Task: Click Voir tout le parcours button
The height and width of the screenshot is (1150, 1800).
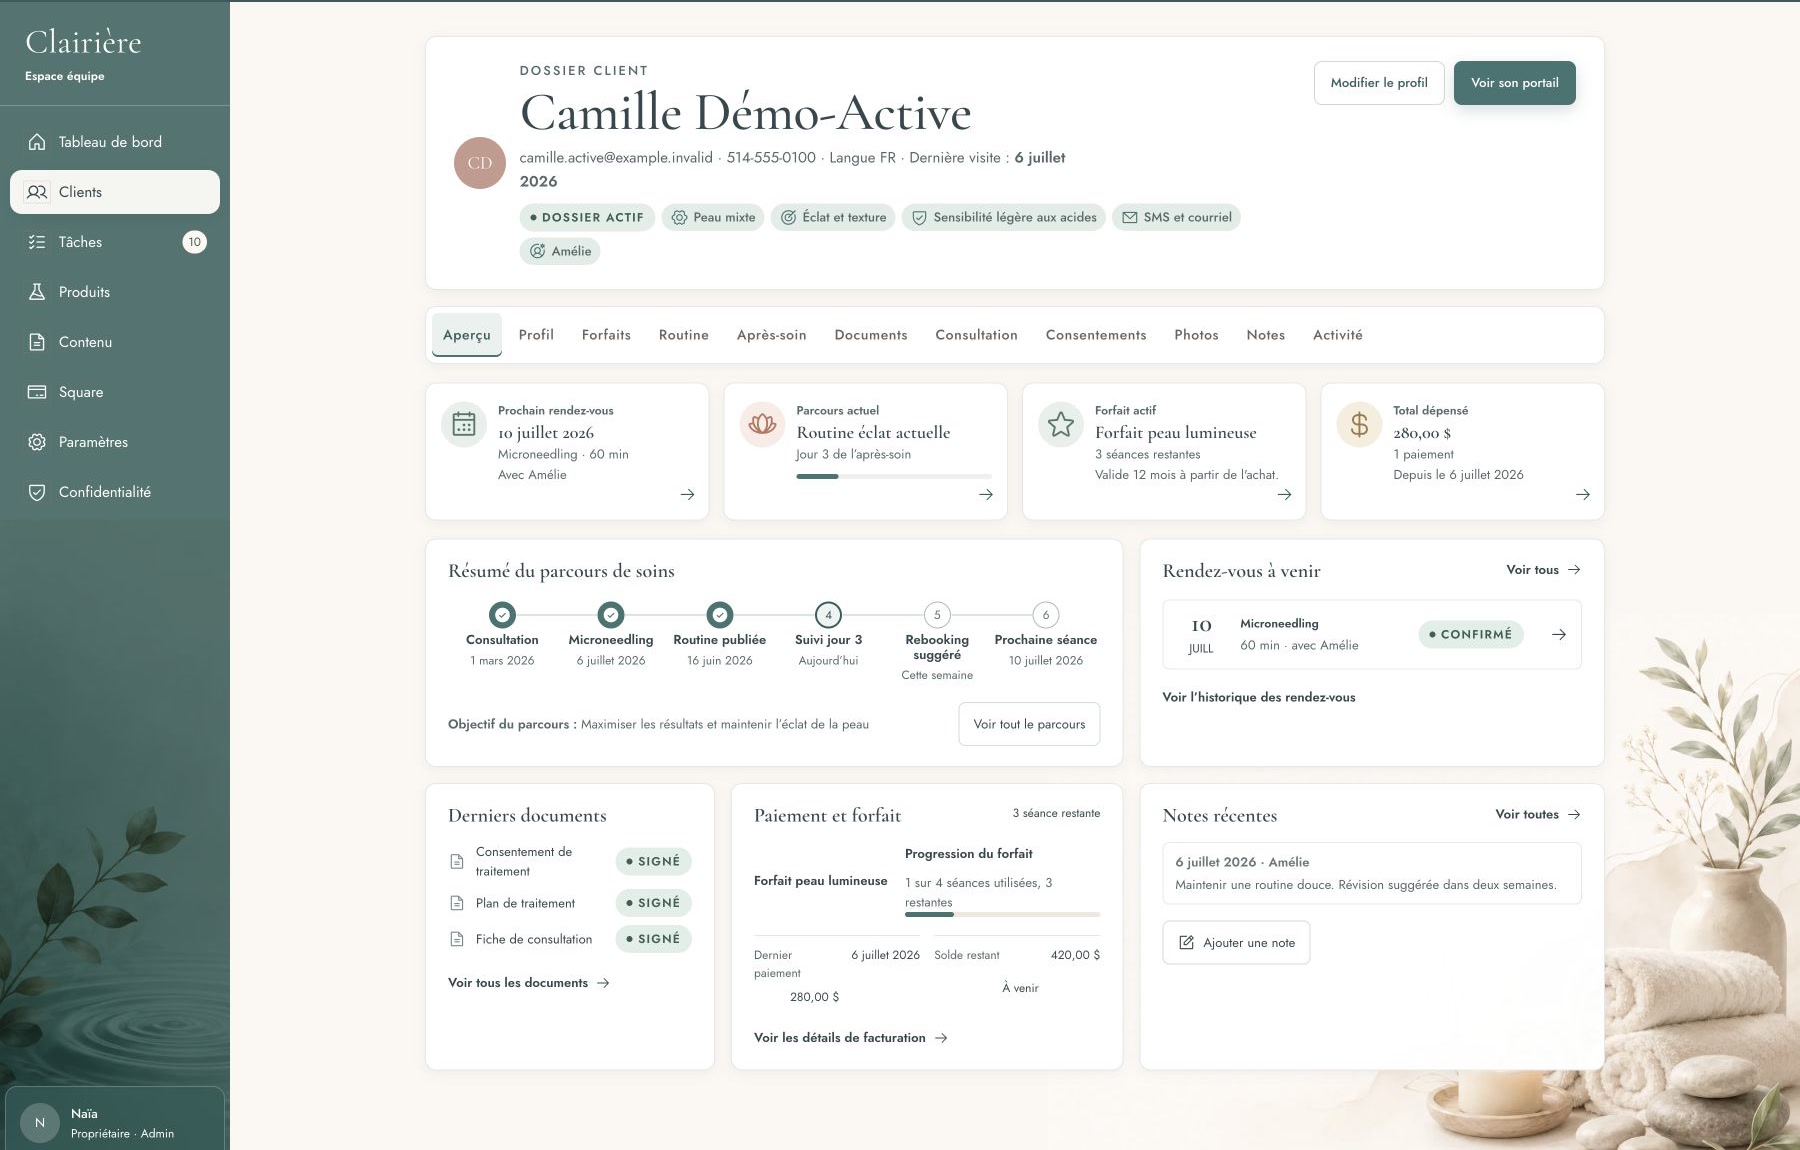Action: (x=1029, y=724)
